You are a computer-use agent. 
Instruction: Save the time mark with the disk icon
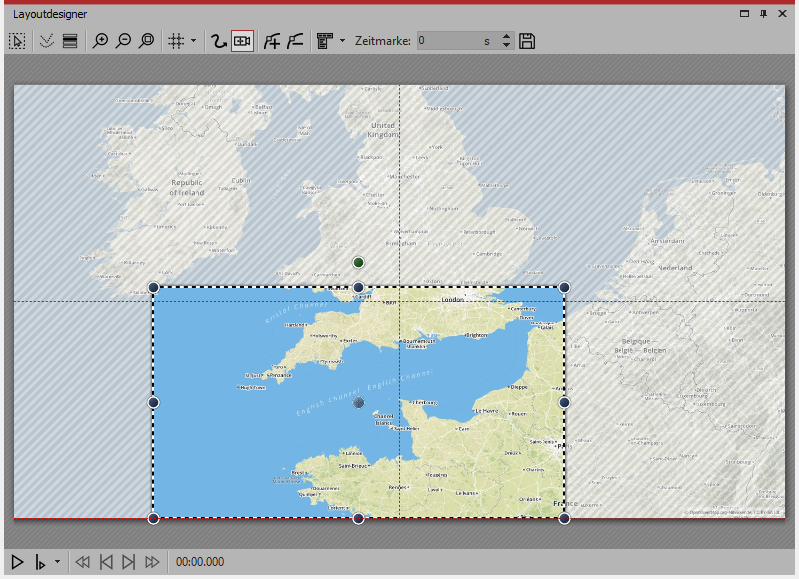[528, 41]
